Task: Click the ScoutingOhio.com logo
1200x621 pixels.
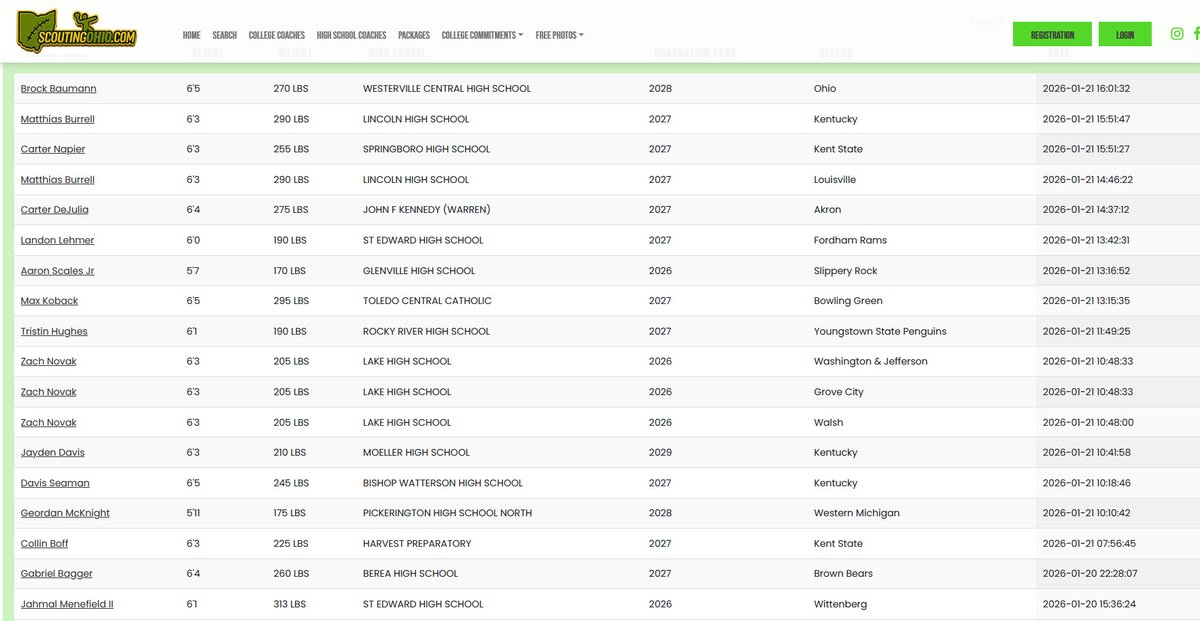Action: (x=77, y=30)
